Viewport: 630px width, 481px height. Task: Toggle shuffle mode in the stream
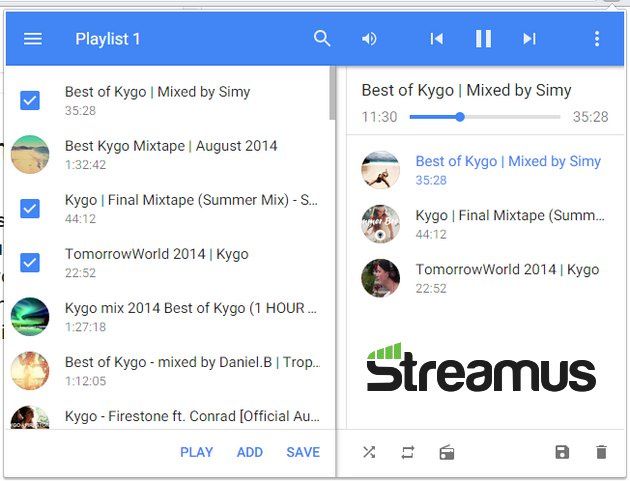pyautogui.click(x=369, y=452)
